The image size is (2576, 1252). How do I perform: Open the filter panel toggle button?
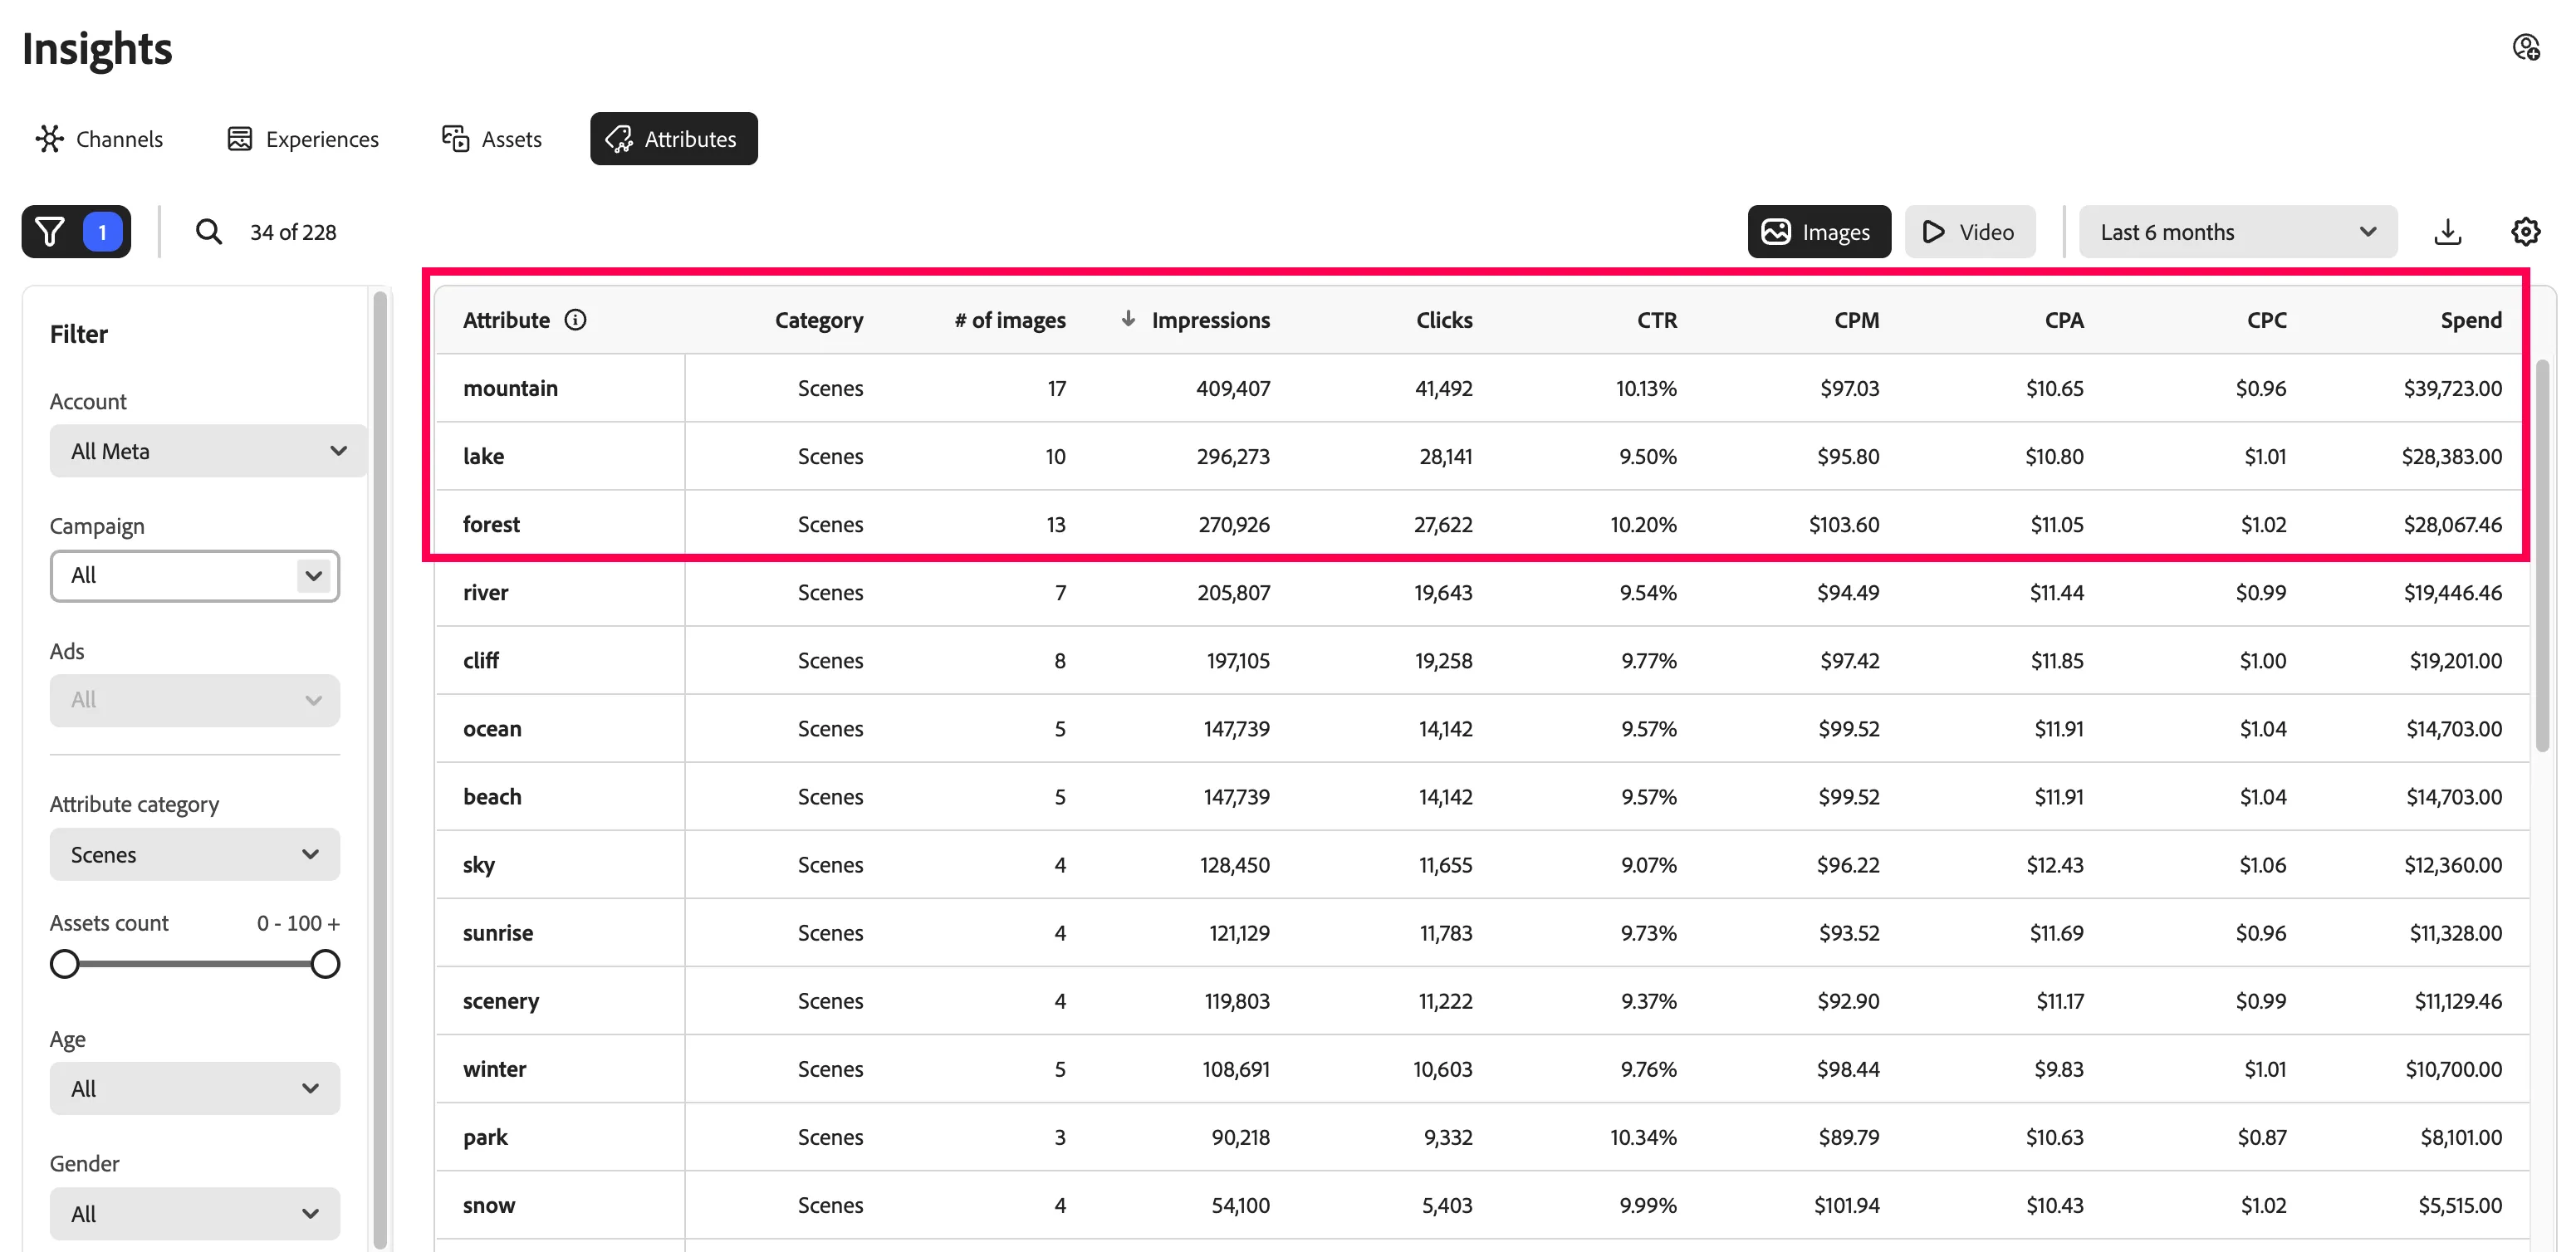(76, 232)
